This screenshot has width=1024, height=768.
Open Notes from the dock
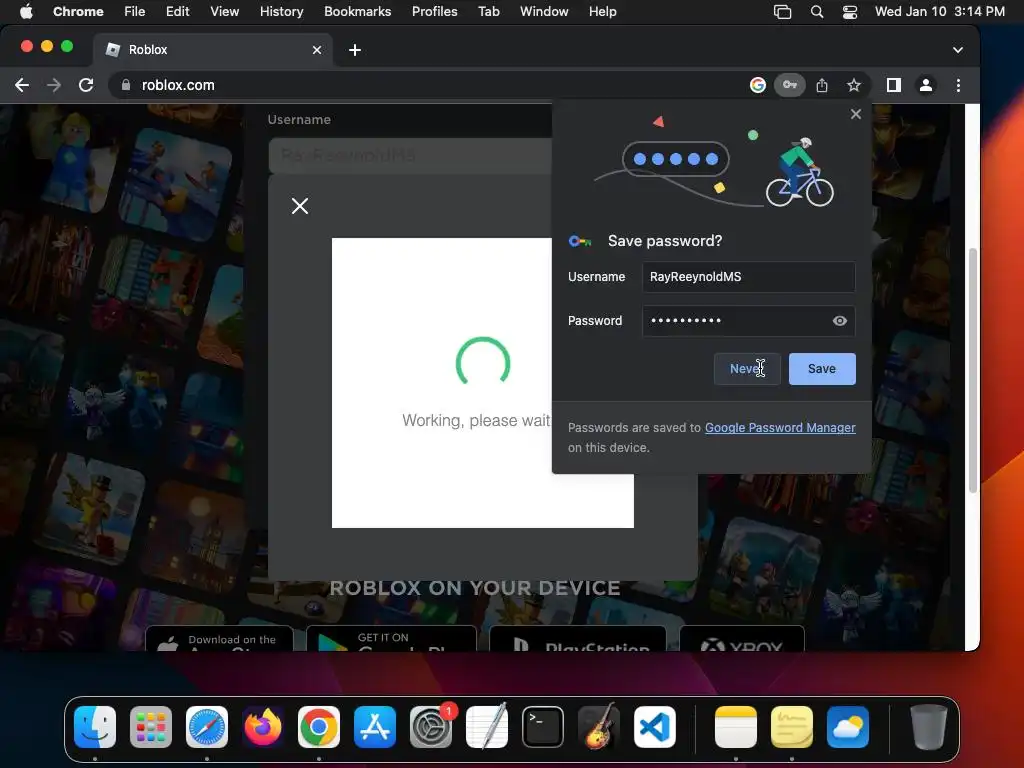click(x=736, y=727)
